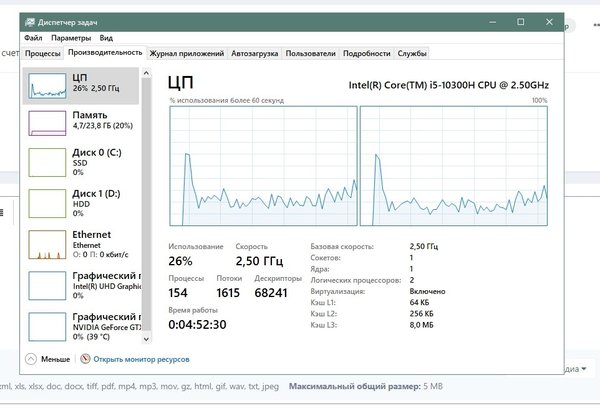600x411 pixels.
Task: Switch to the Процессы tab
Action: click(43, 53)
